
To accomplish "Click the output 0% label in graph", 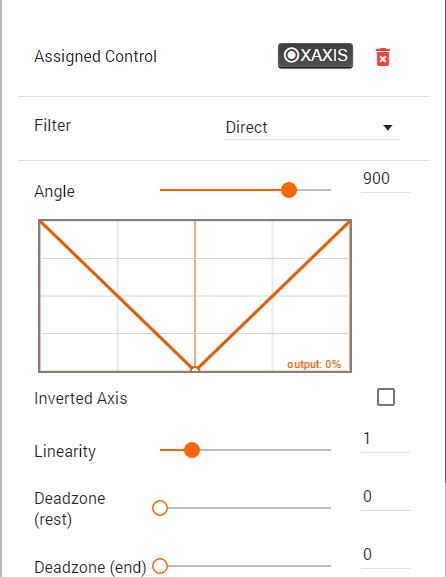I will coord(314,364).
